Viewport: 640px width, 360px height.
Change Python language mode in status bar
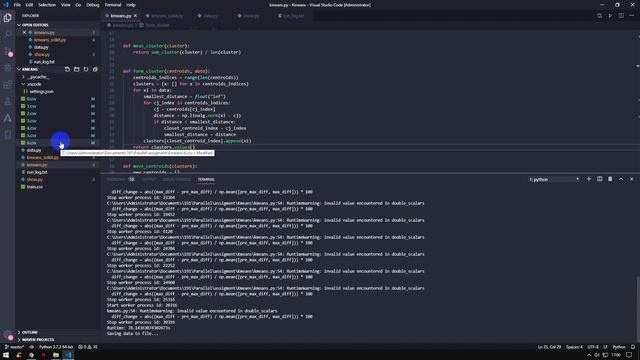point(619,347)
